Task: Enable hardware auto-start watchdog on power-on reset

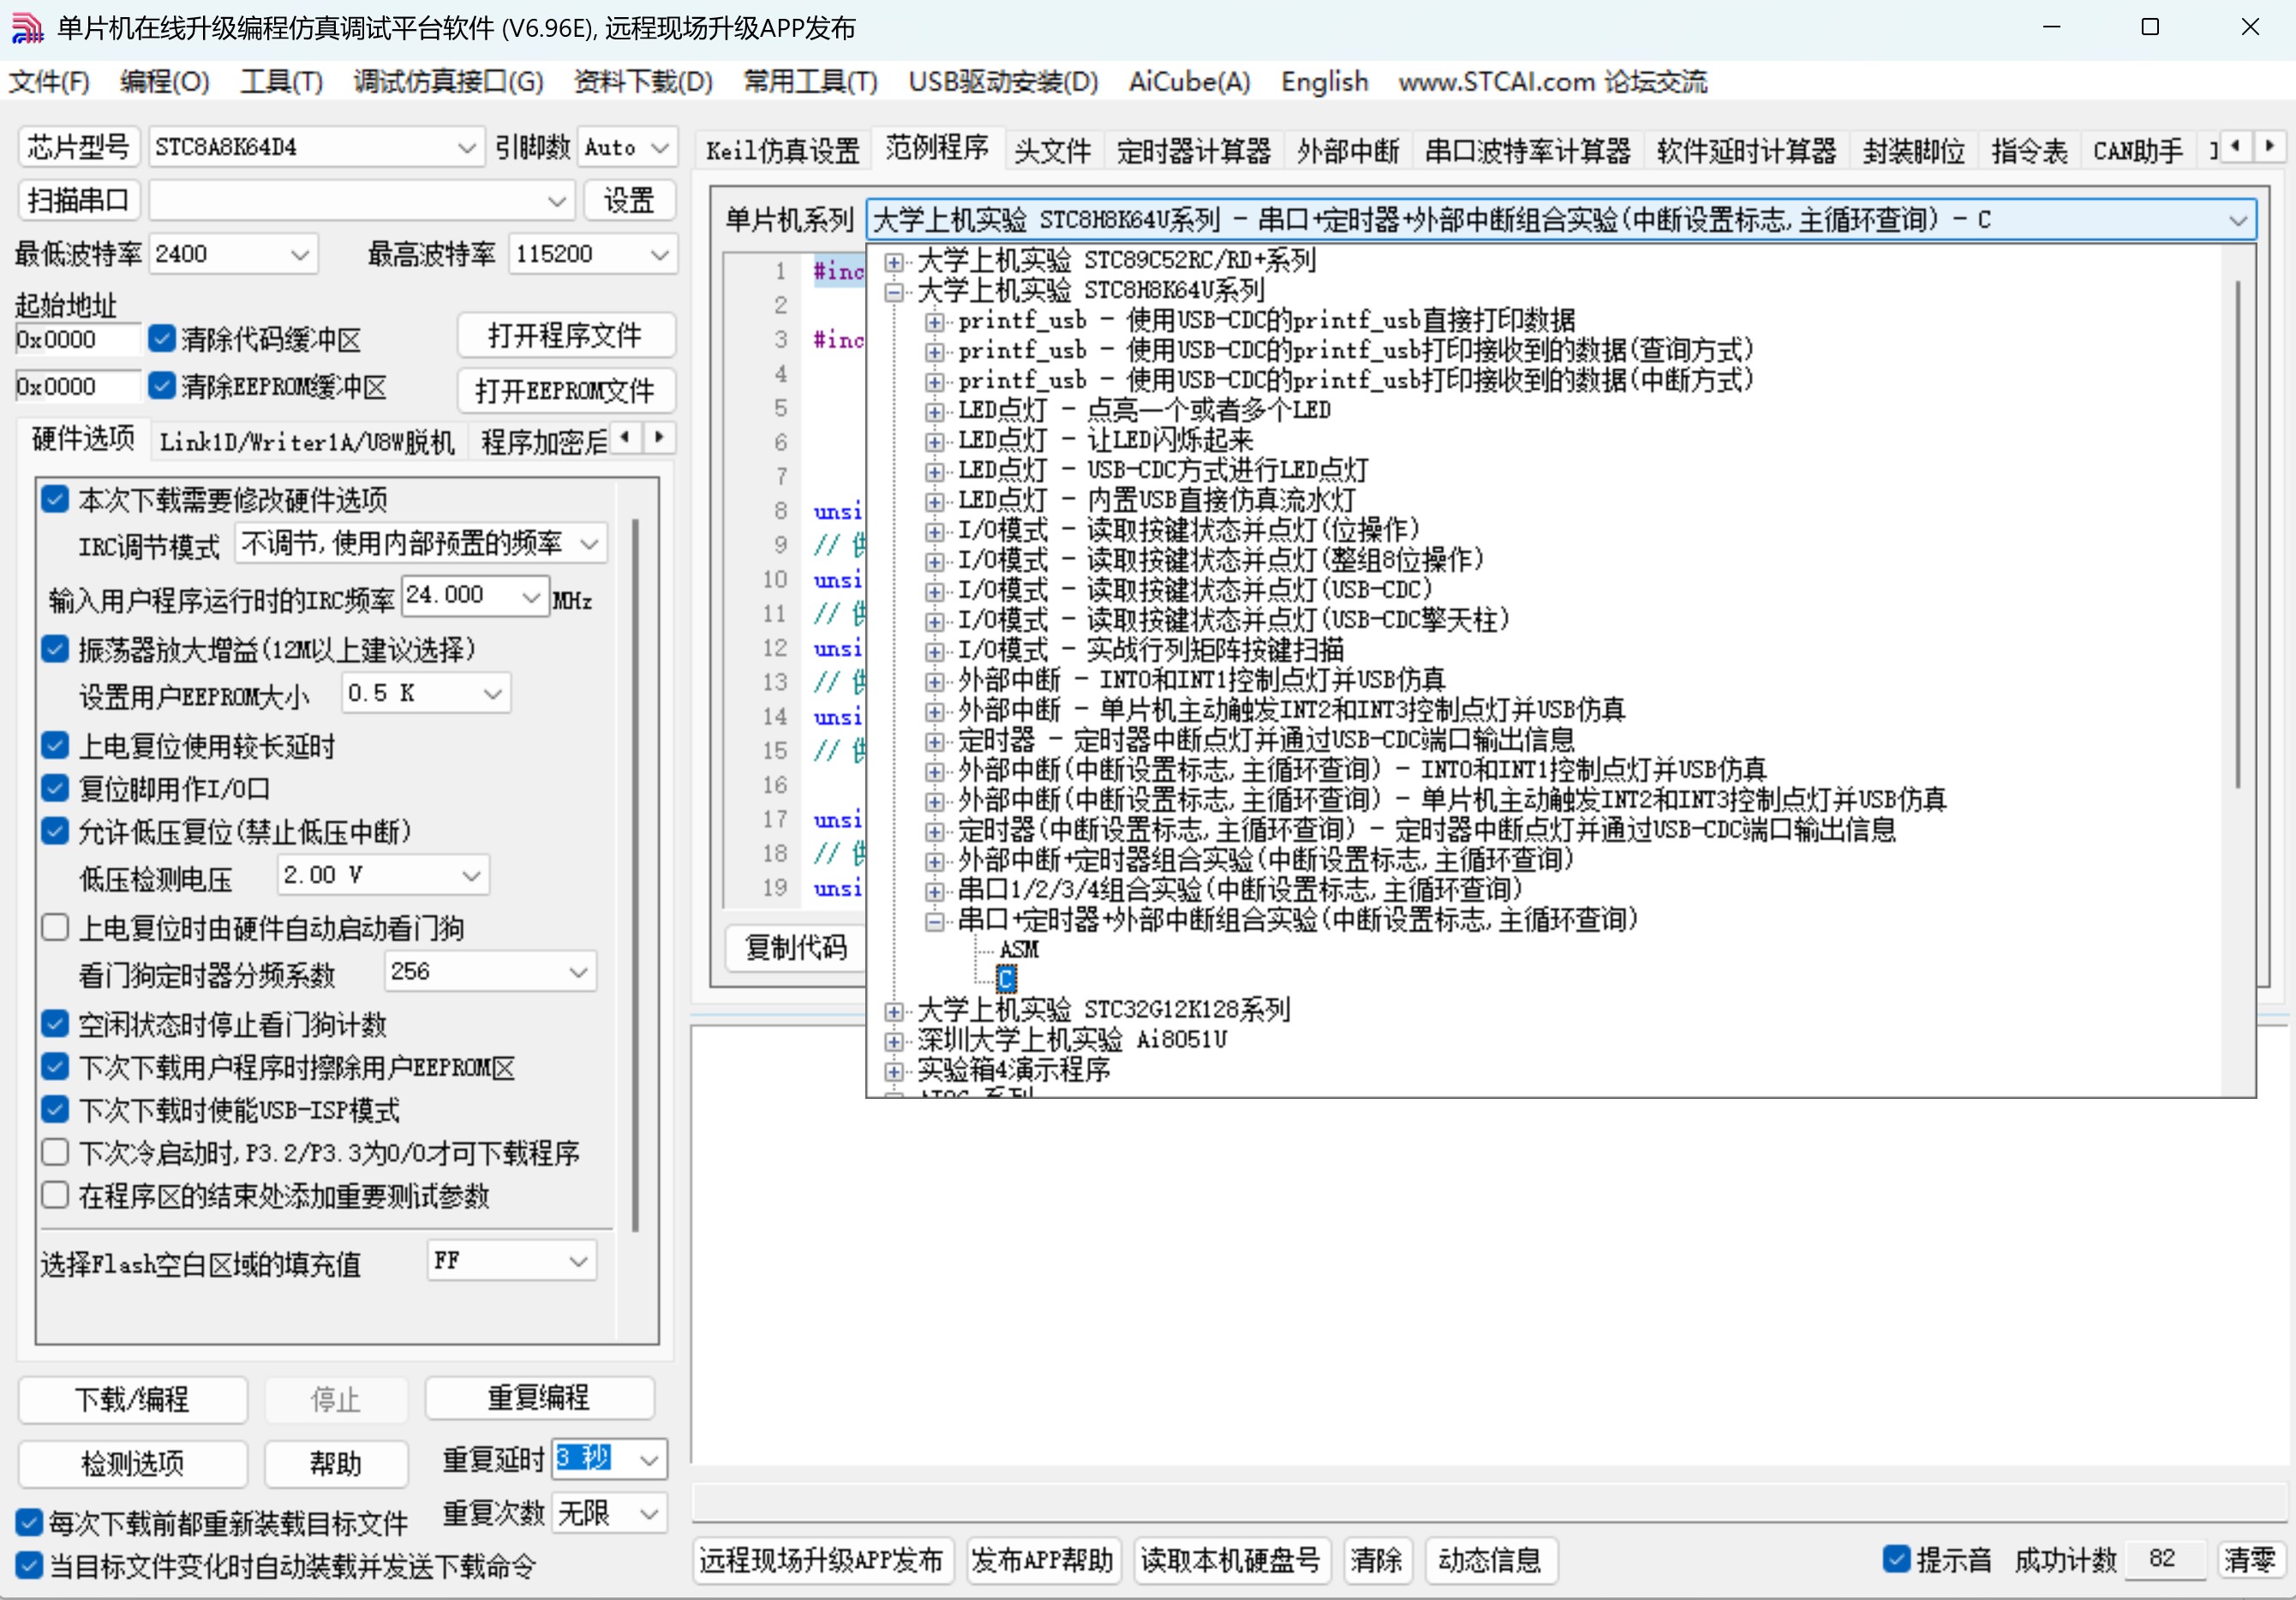Action: tap(55, 928)
